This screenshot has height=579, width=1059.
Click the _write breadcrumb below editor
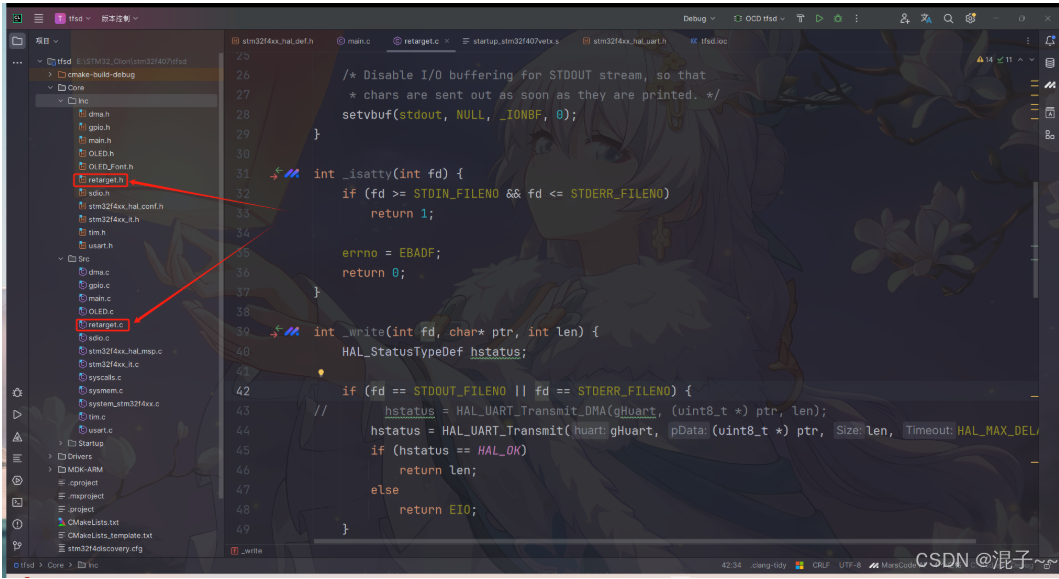(x=247, y=551)
